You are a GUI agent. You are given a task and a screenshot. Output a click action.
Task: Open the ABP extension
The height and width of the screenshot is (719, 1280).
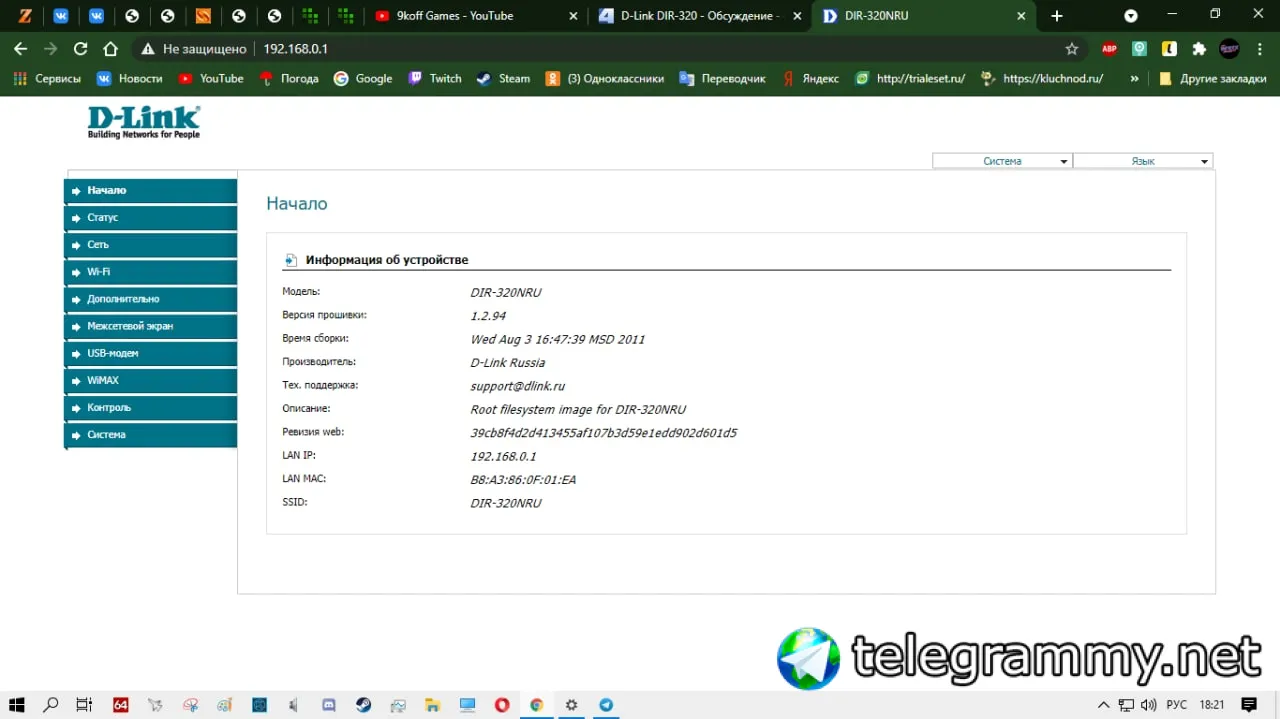(x=1109, y=49)
